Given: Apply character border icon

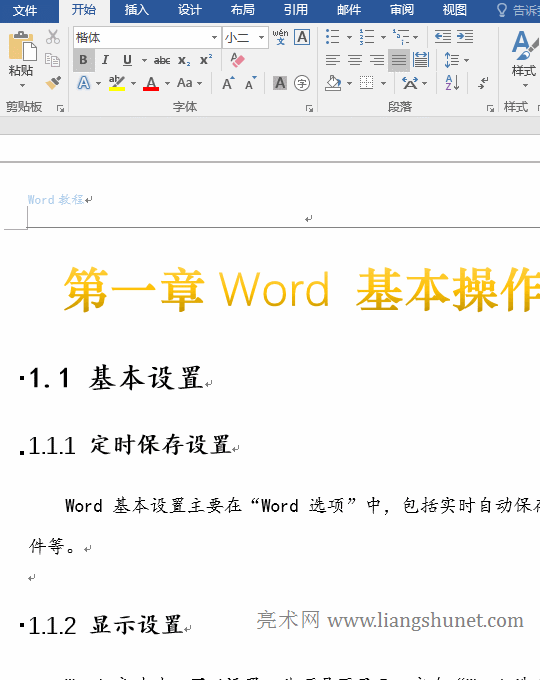Looking at the screenshot, I should point(302,37).
